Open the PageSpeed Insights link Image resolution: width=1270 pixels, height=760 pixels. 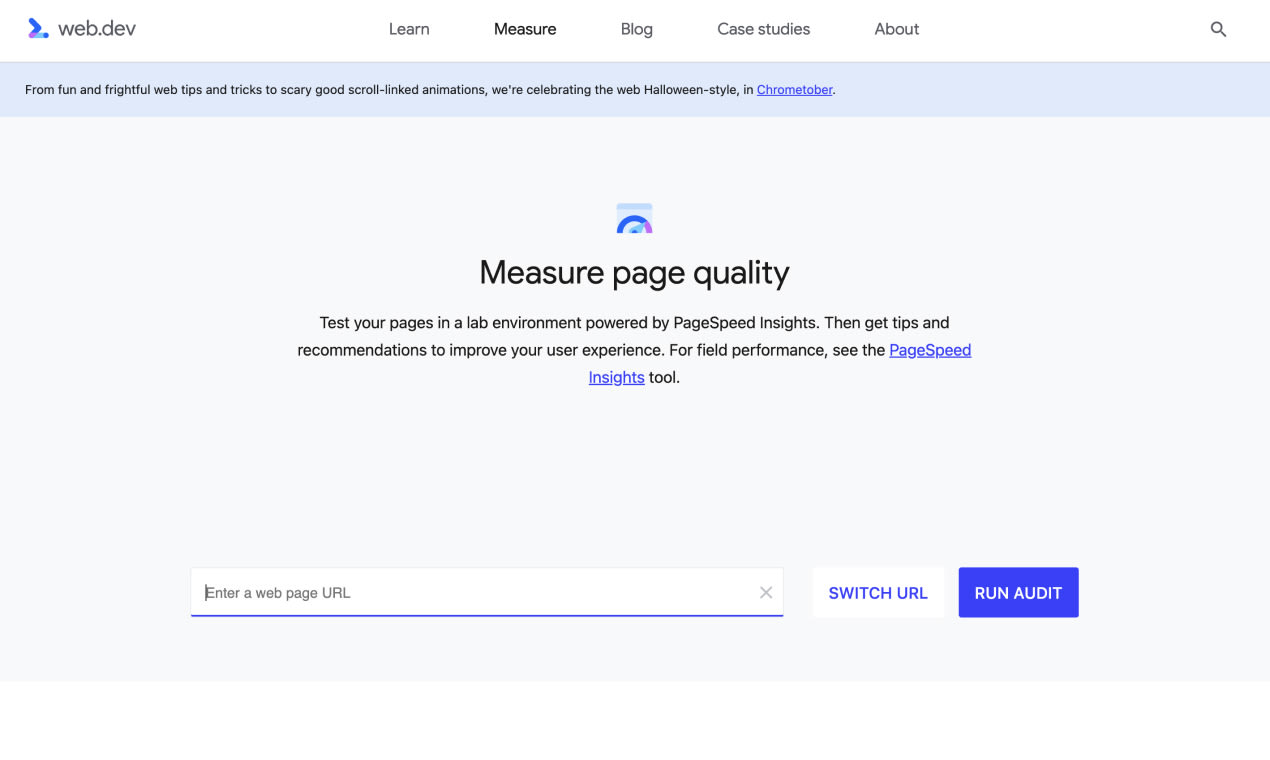(930, 350)
